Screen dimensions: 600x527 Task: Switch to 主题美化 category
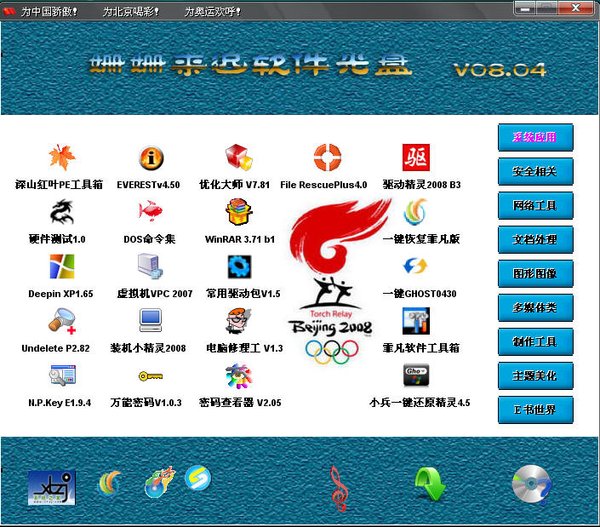coord(535,375)
